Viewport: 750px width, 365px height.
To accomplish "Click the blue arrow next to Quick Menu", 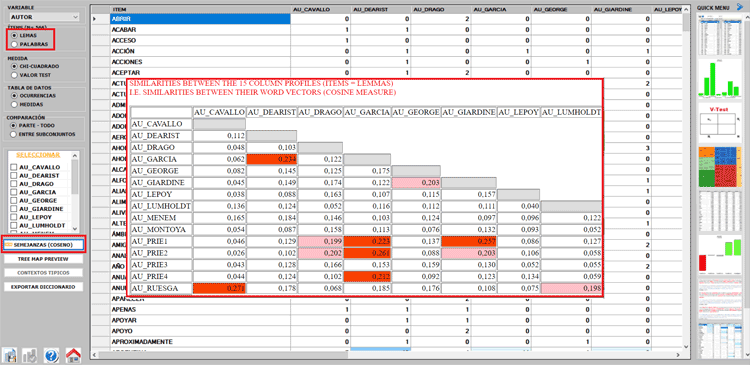I will [739, 7].
